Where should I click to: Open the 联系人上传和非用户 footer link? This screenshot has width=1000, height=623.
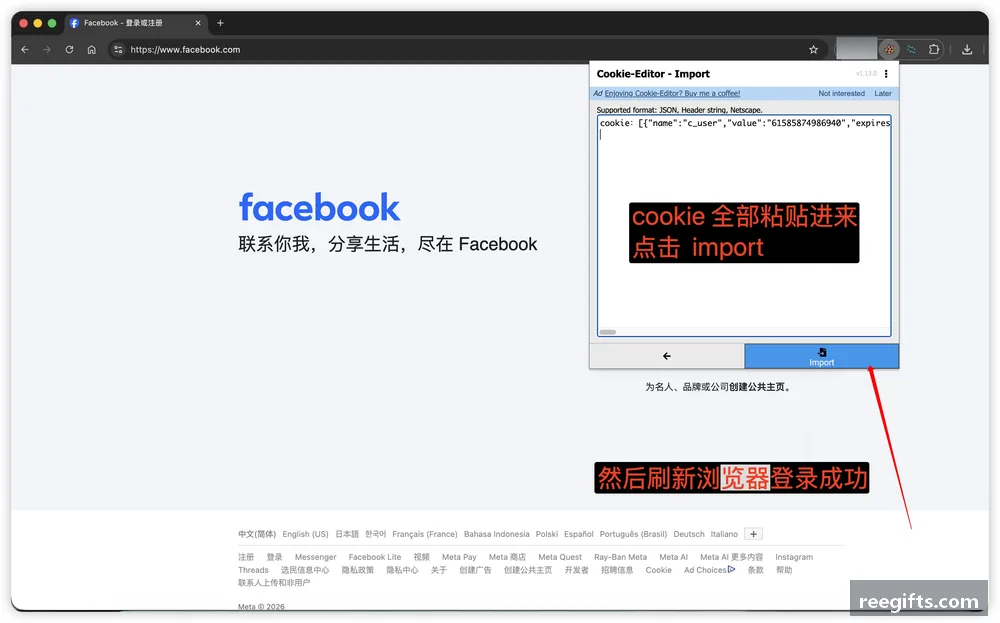click(x=274, y=583)
